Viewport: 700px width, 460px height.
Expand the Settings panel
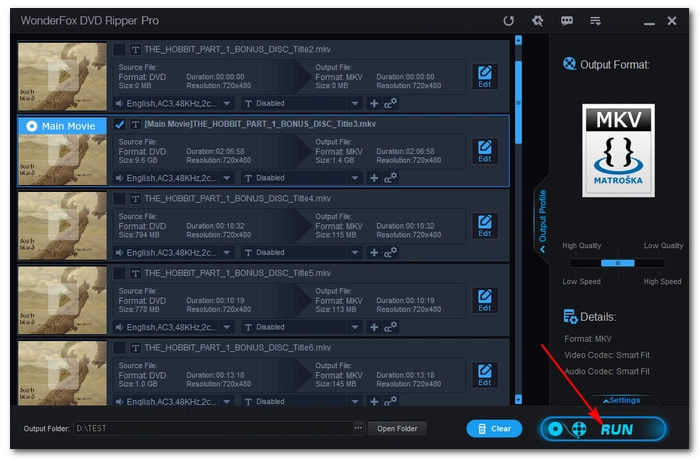pos(621,400)
